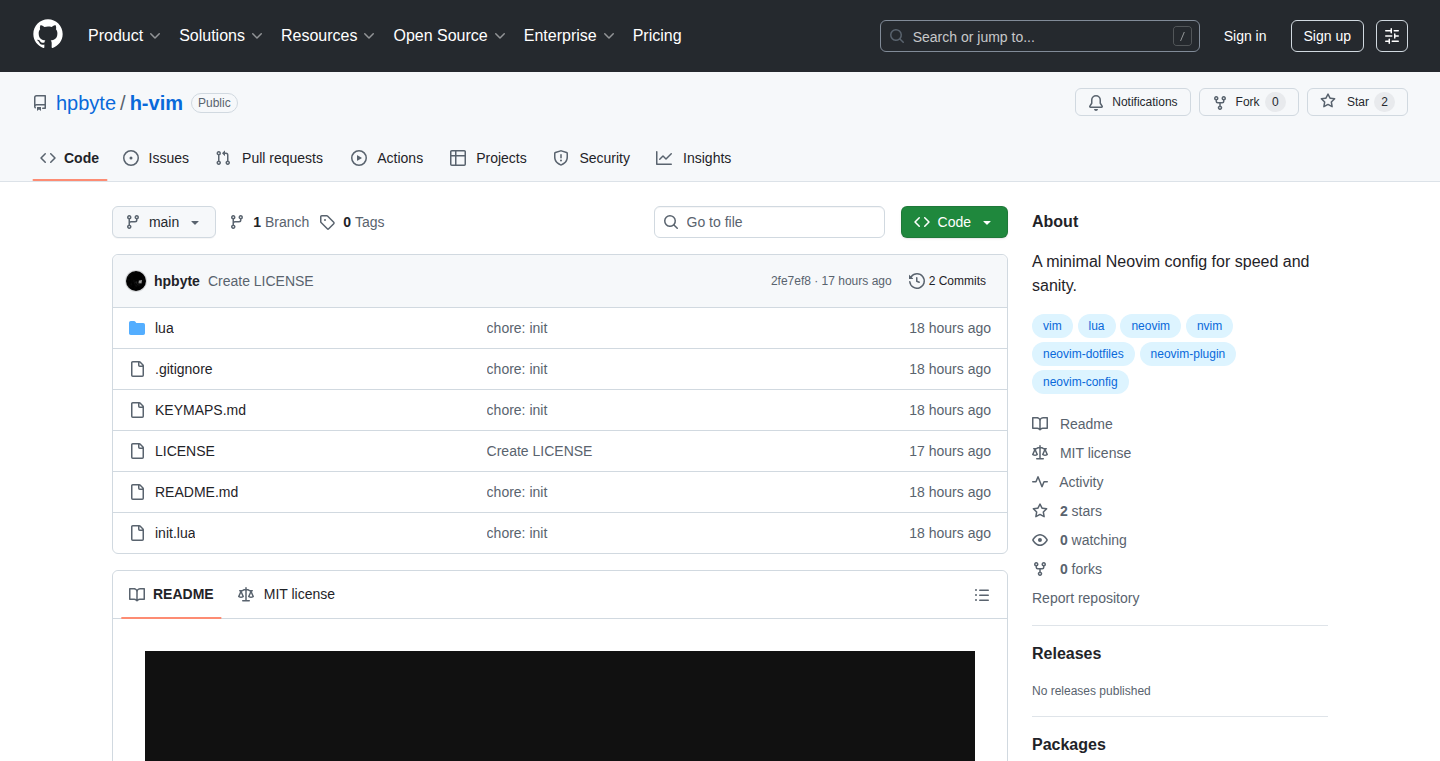Select the Code tab
The height and width of the screenshot is (761, 1440).
pos(70,158)
